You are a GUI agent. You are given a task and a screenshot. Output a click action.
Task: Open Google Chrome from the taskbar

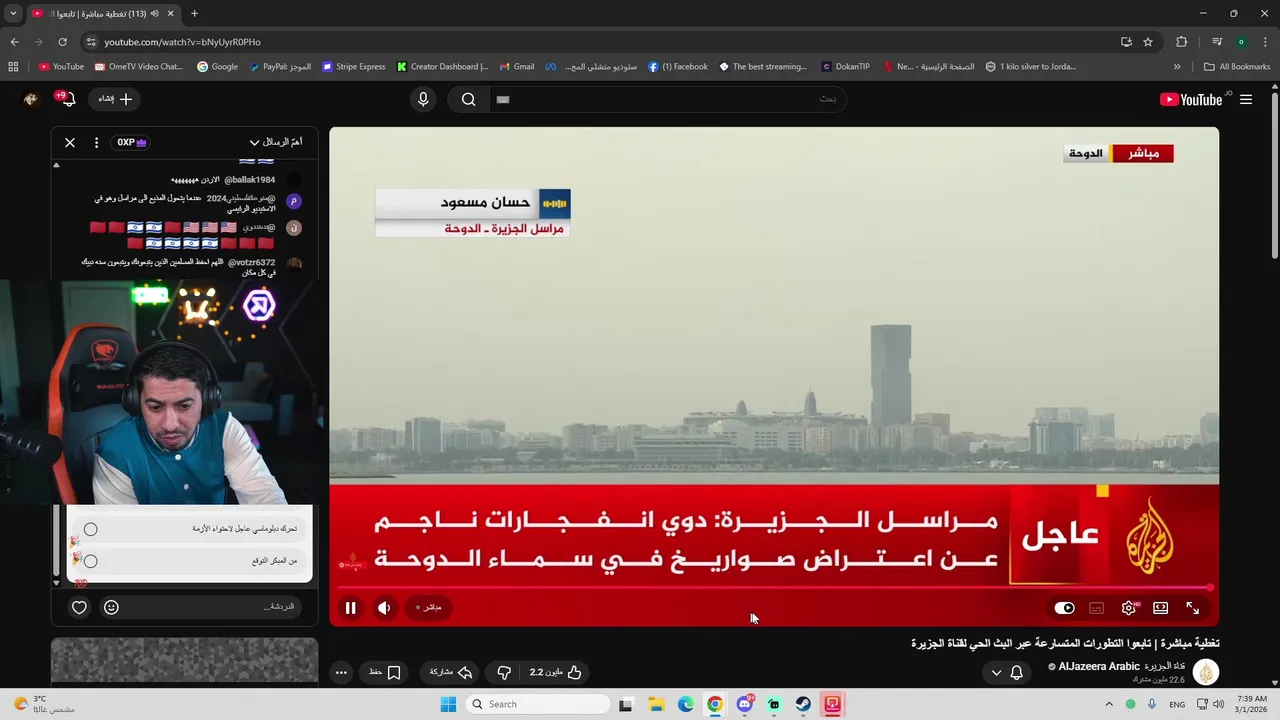click(x=715, y=704)
